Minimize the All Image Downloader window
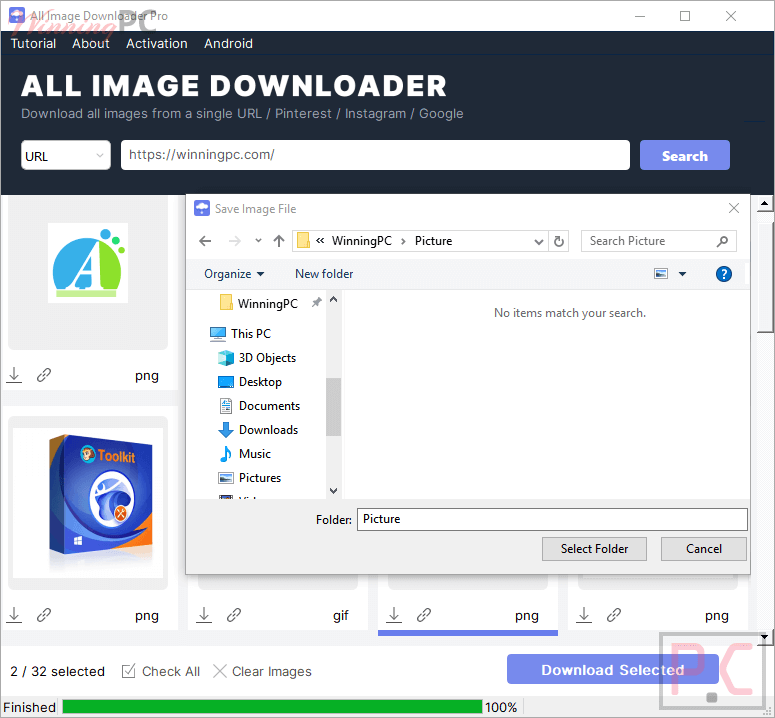775x718 pixels. 640,16
